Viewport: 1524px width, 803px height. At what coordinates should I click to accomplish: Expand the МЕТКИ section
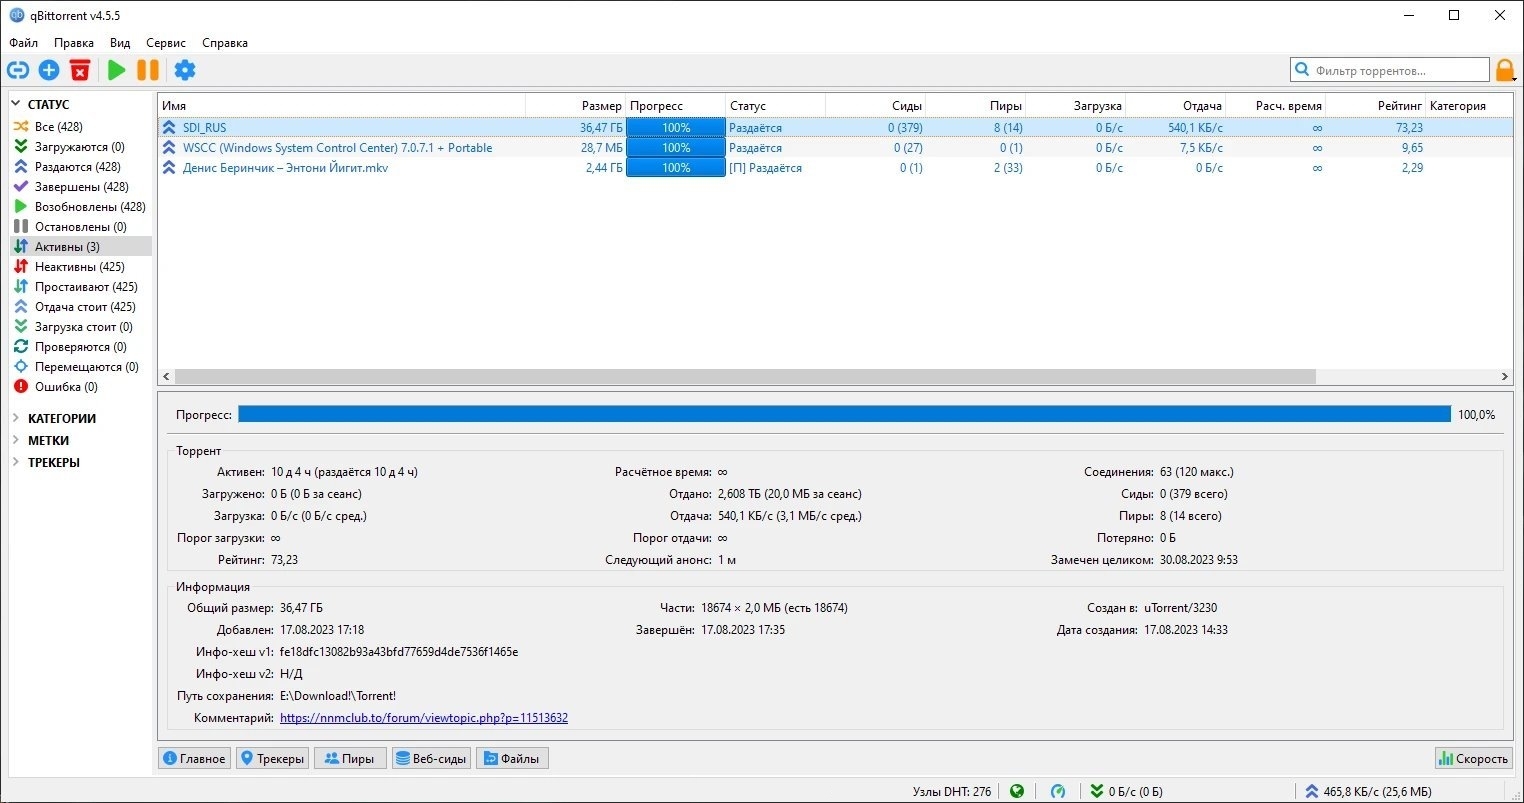coord(16,440)
